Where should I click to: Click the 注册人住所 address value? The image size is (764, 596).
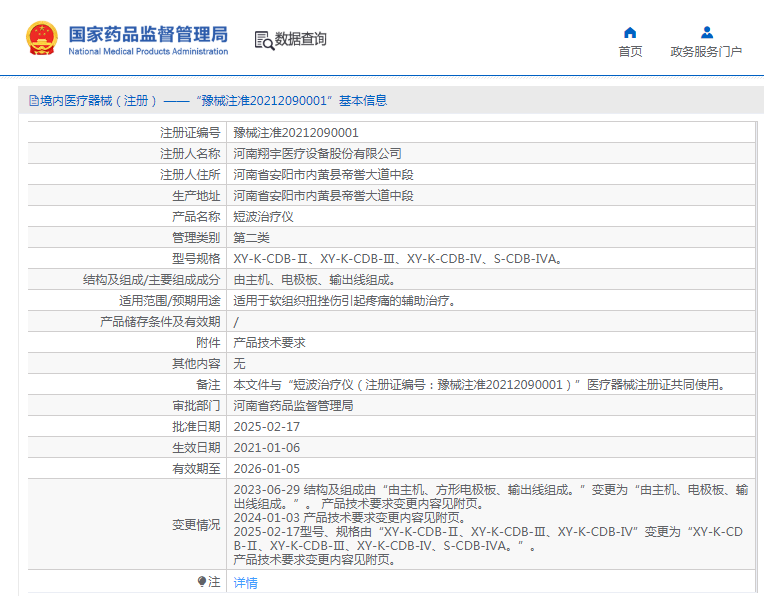coord(323,174)
